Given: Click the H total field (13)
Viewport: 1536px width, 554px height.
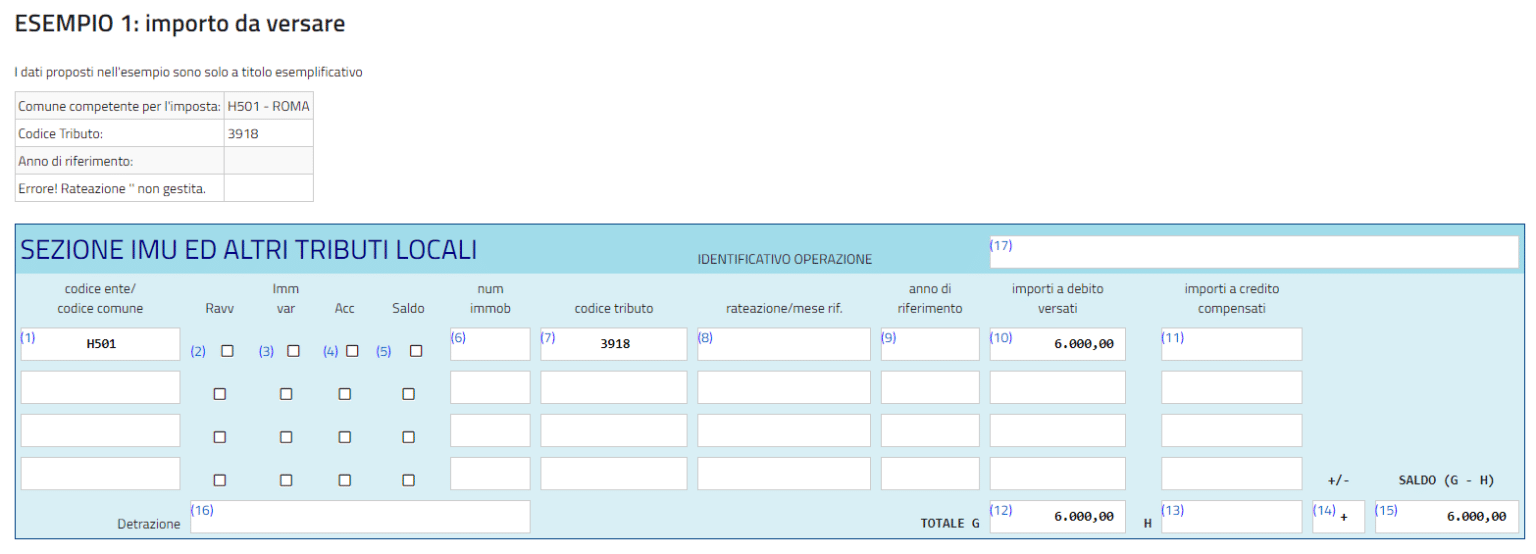Looking at the screenshot, I should click(1231, 517).
